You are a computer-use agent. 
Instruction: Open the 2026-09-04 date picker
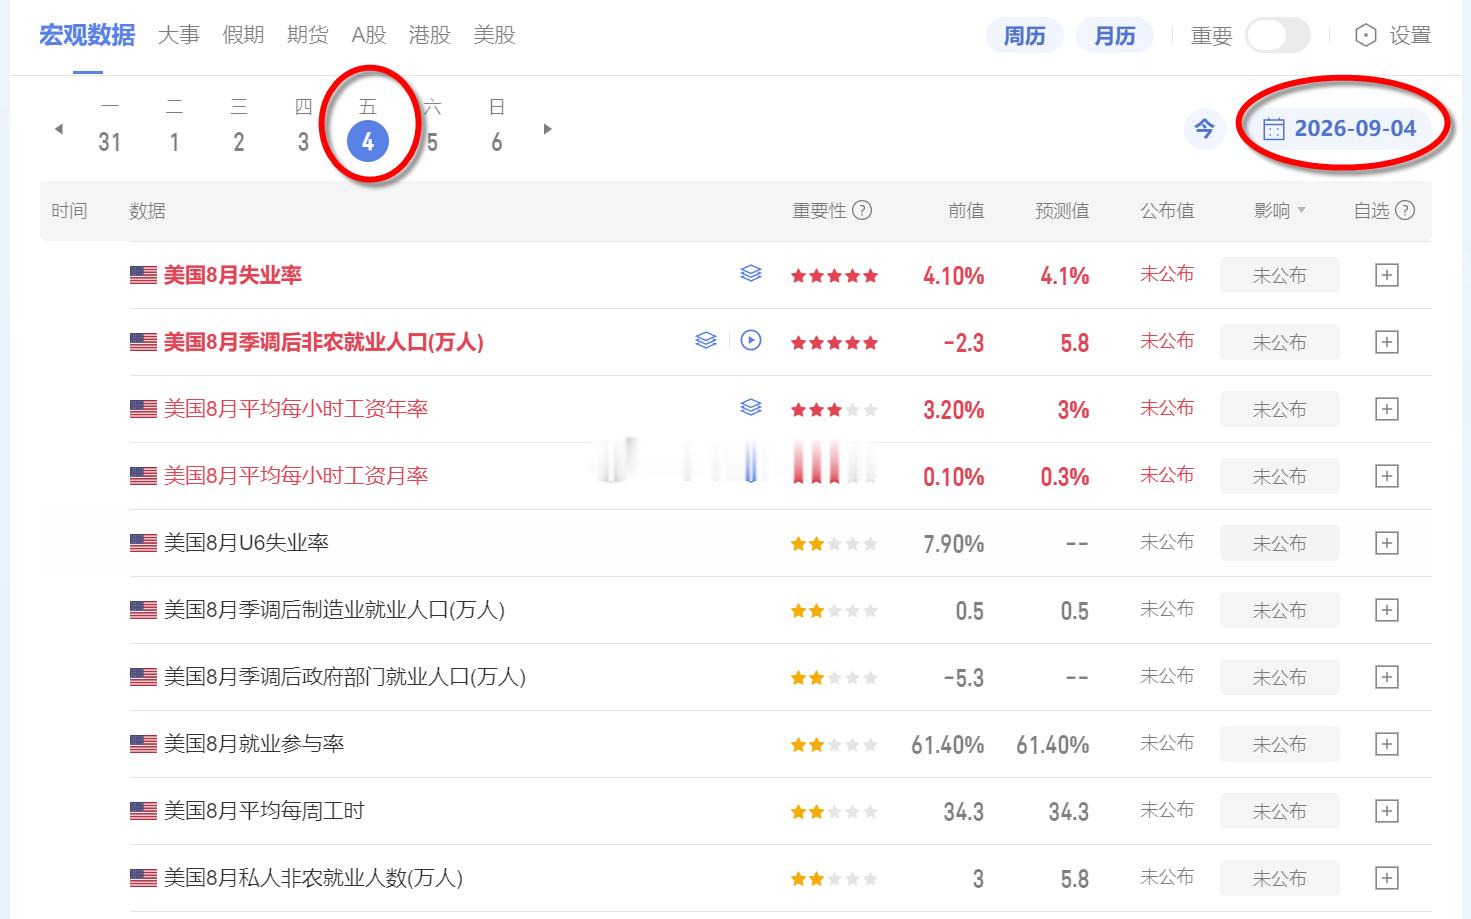tap(1340, 128)
